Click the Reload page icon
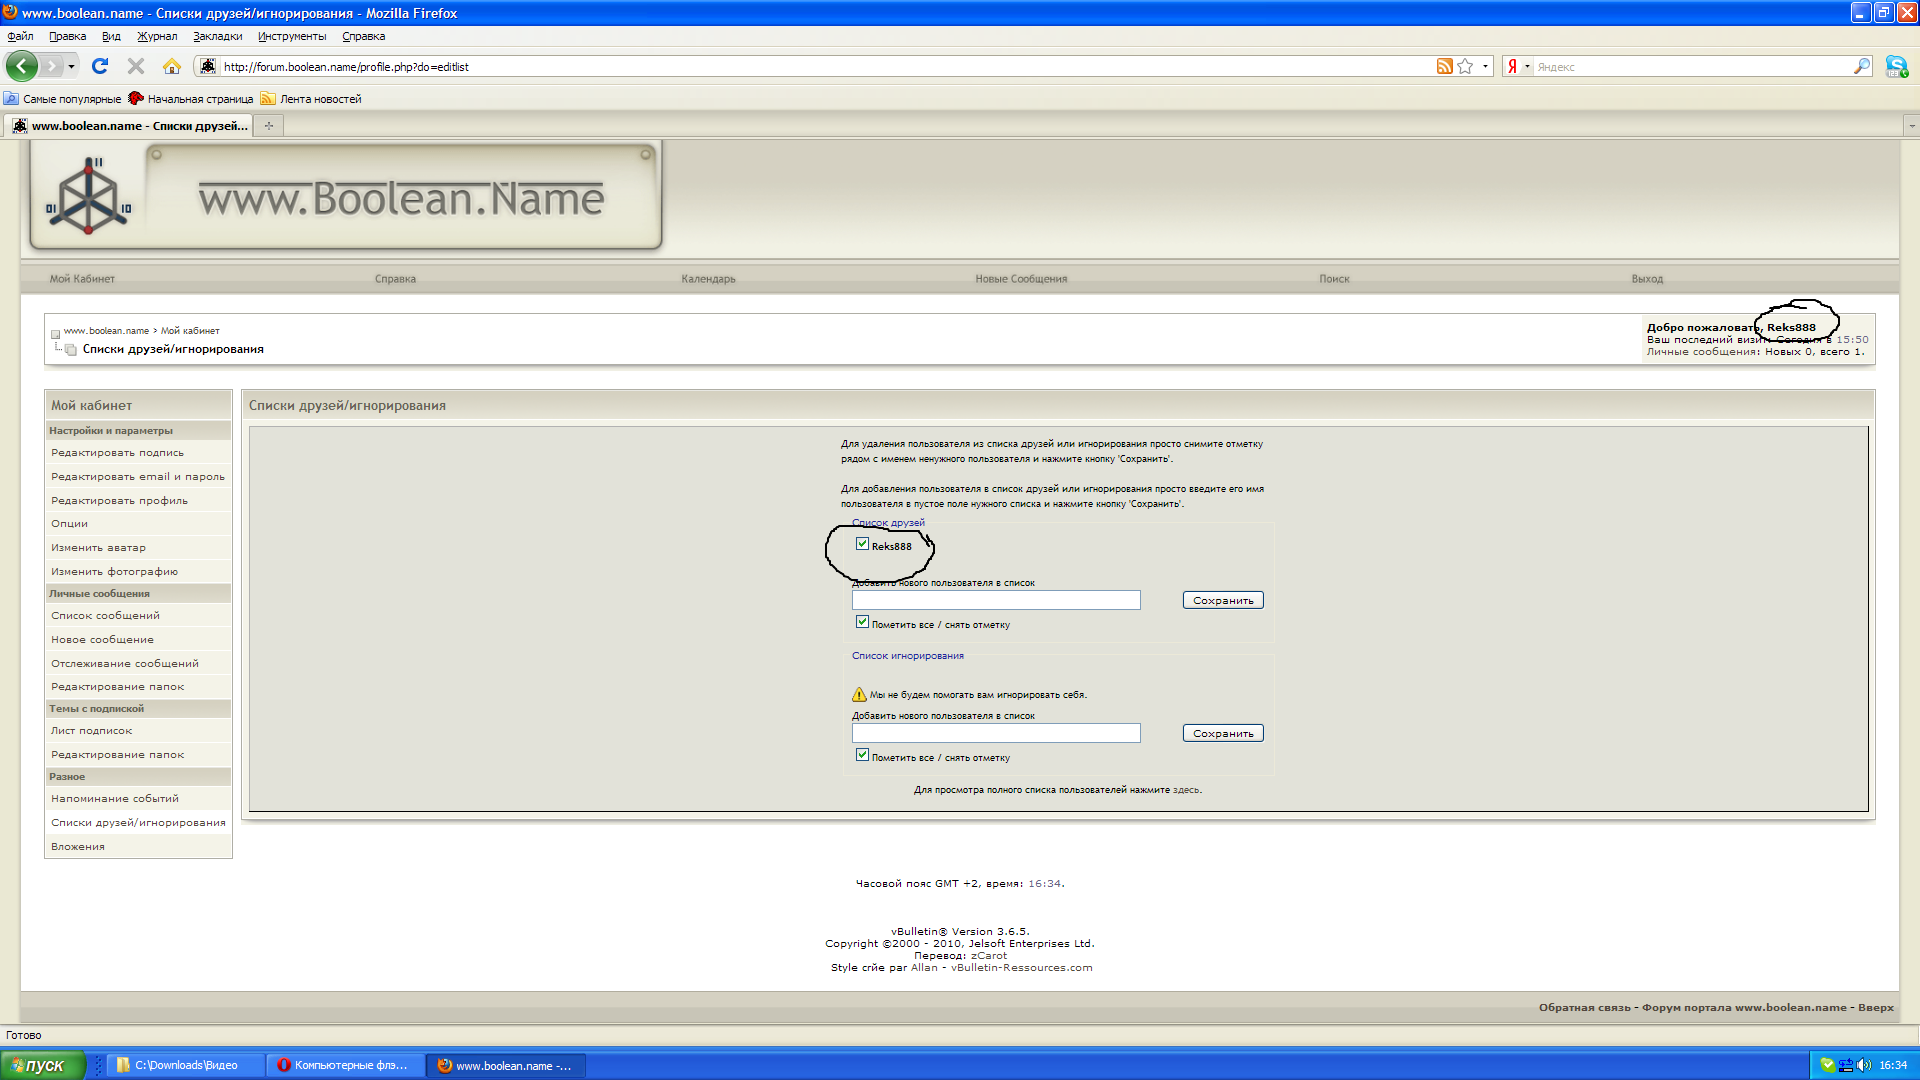Image resolution: width=1920 pixels, height=1080 pixels. 100,66
